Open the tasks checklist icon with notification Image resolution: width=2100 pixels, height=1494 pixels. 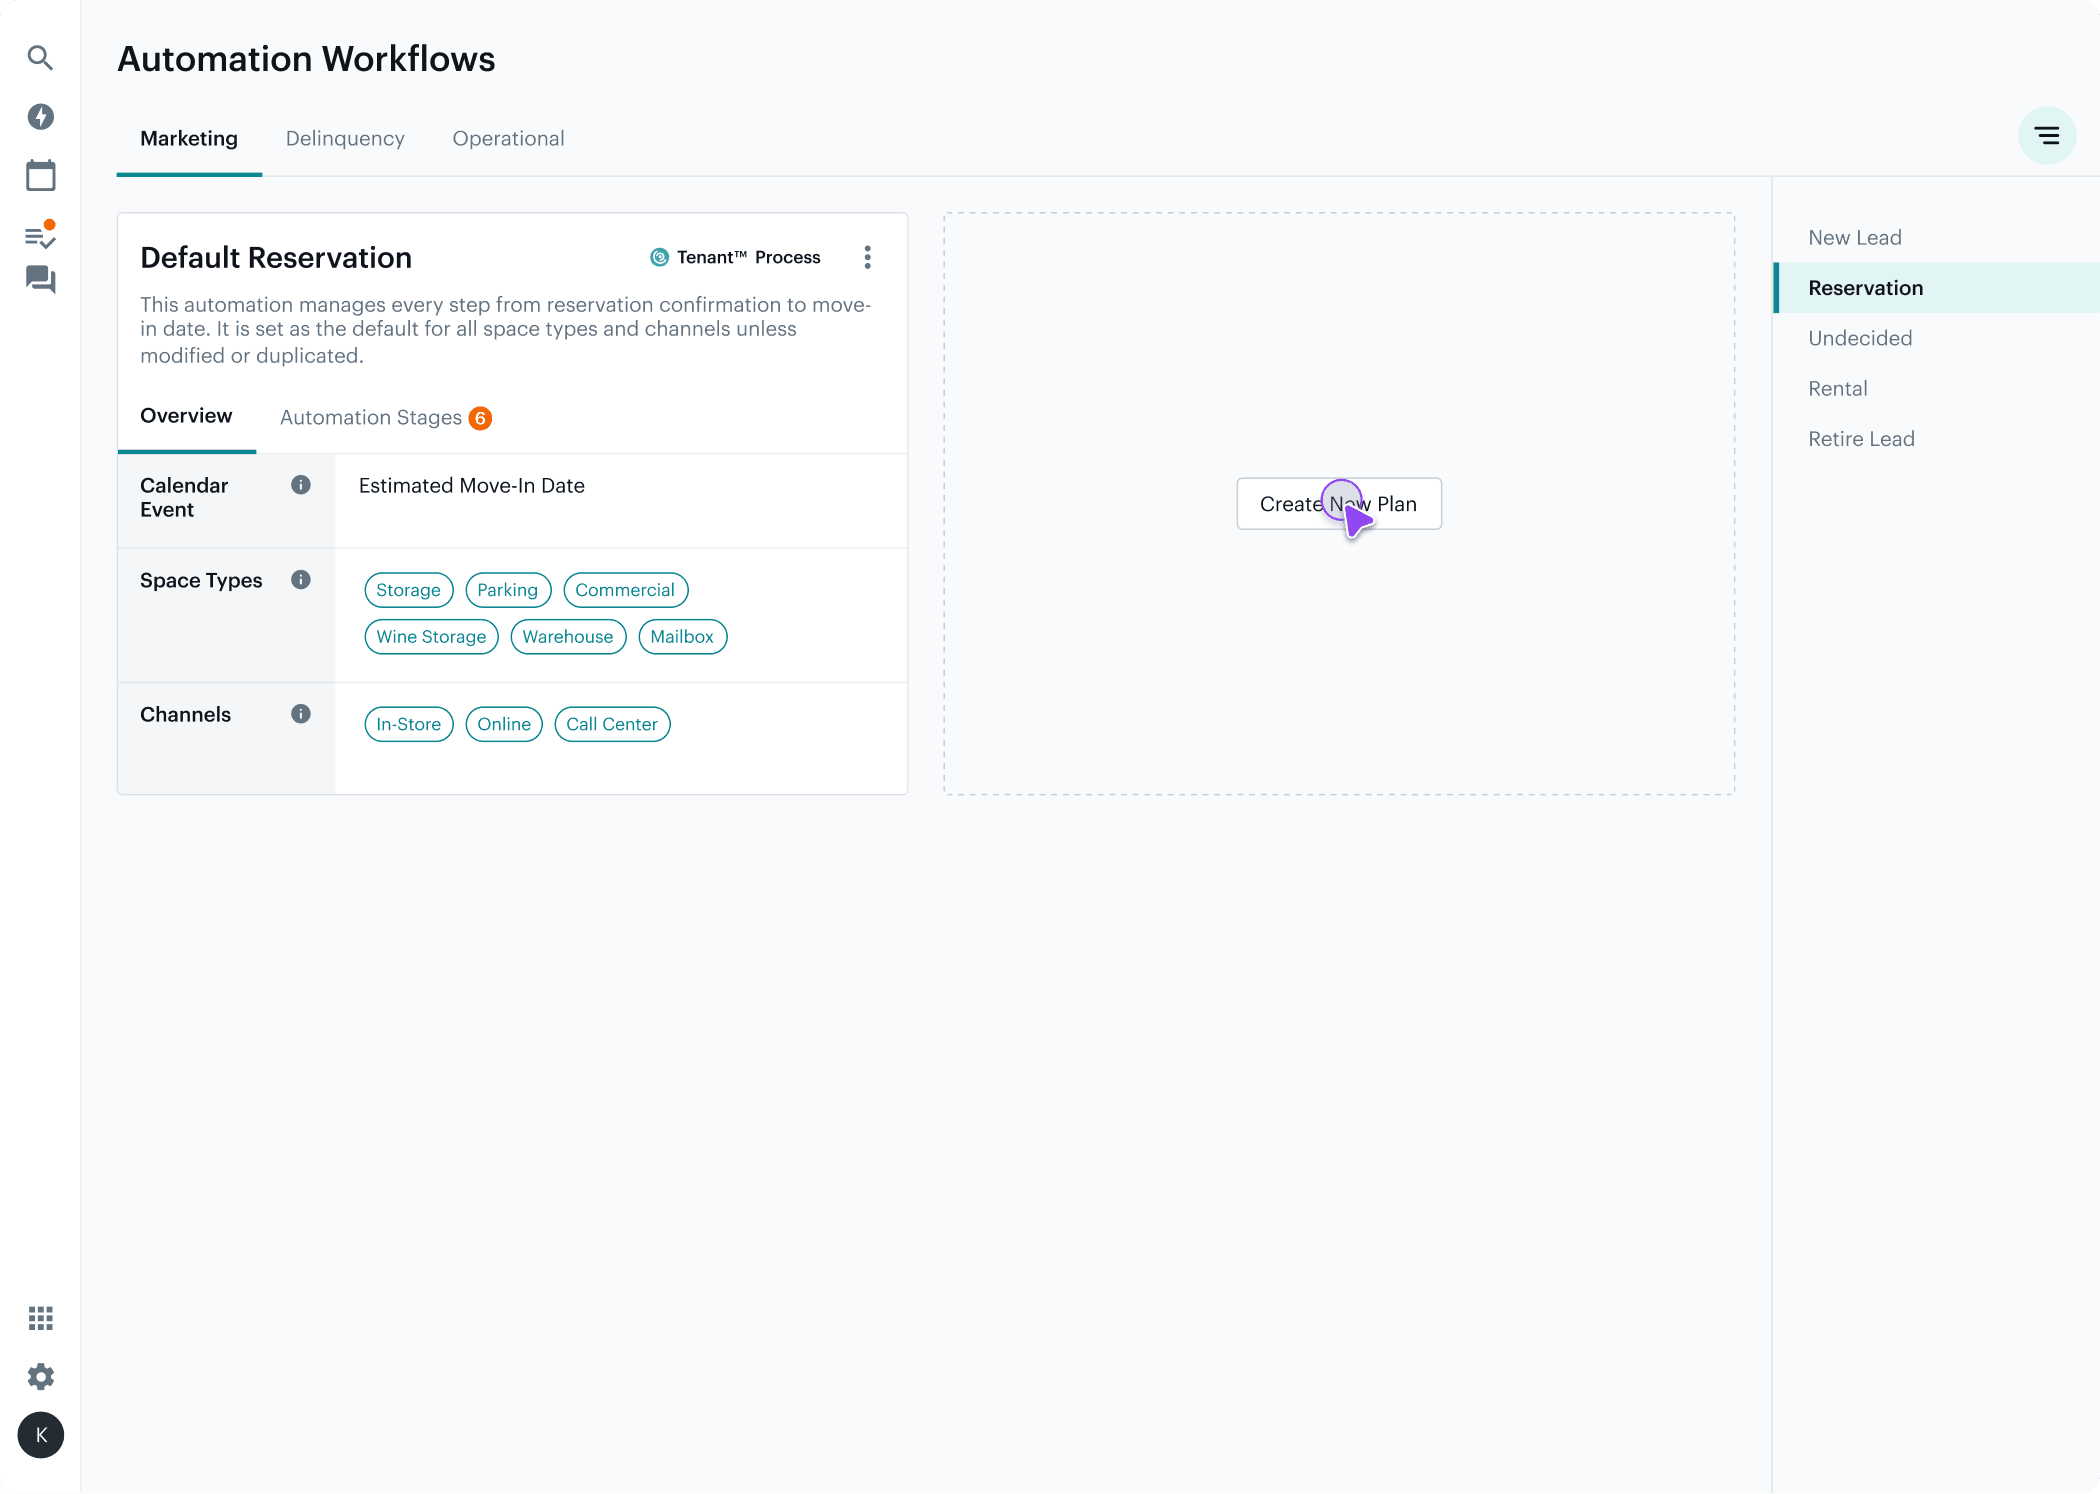(40, 236)
